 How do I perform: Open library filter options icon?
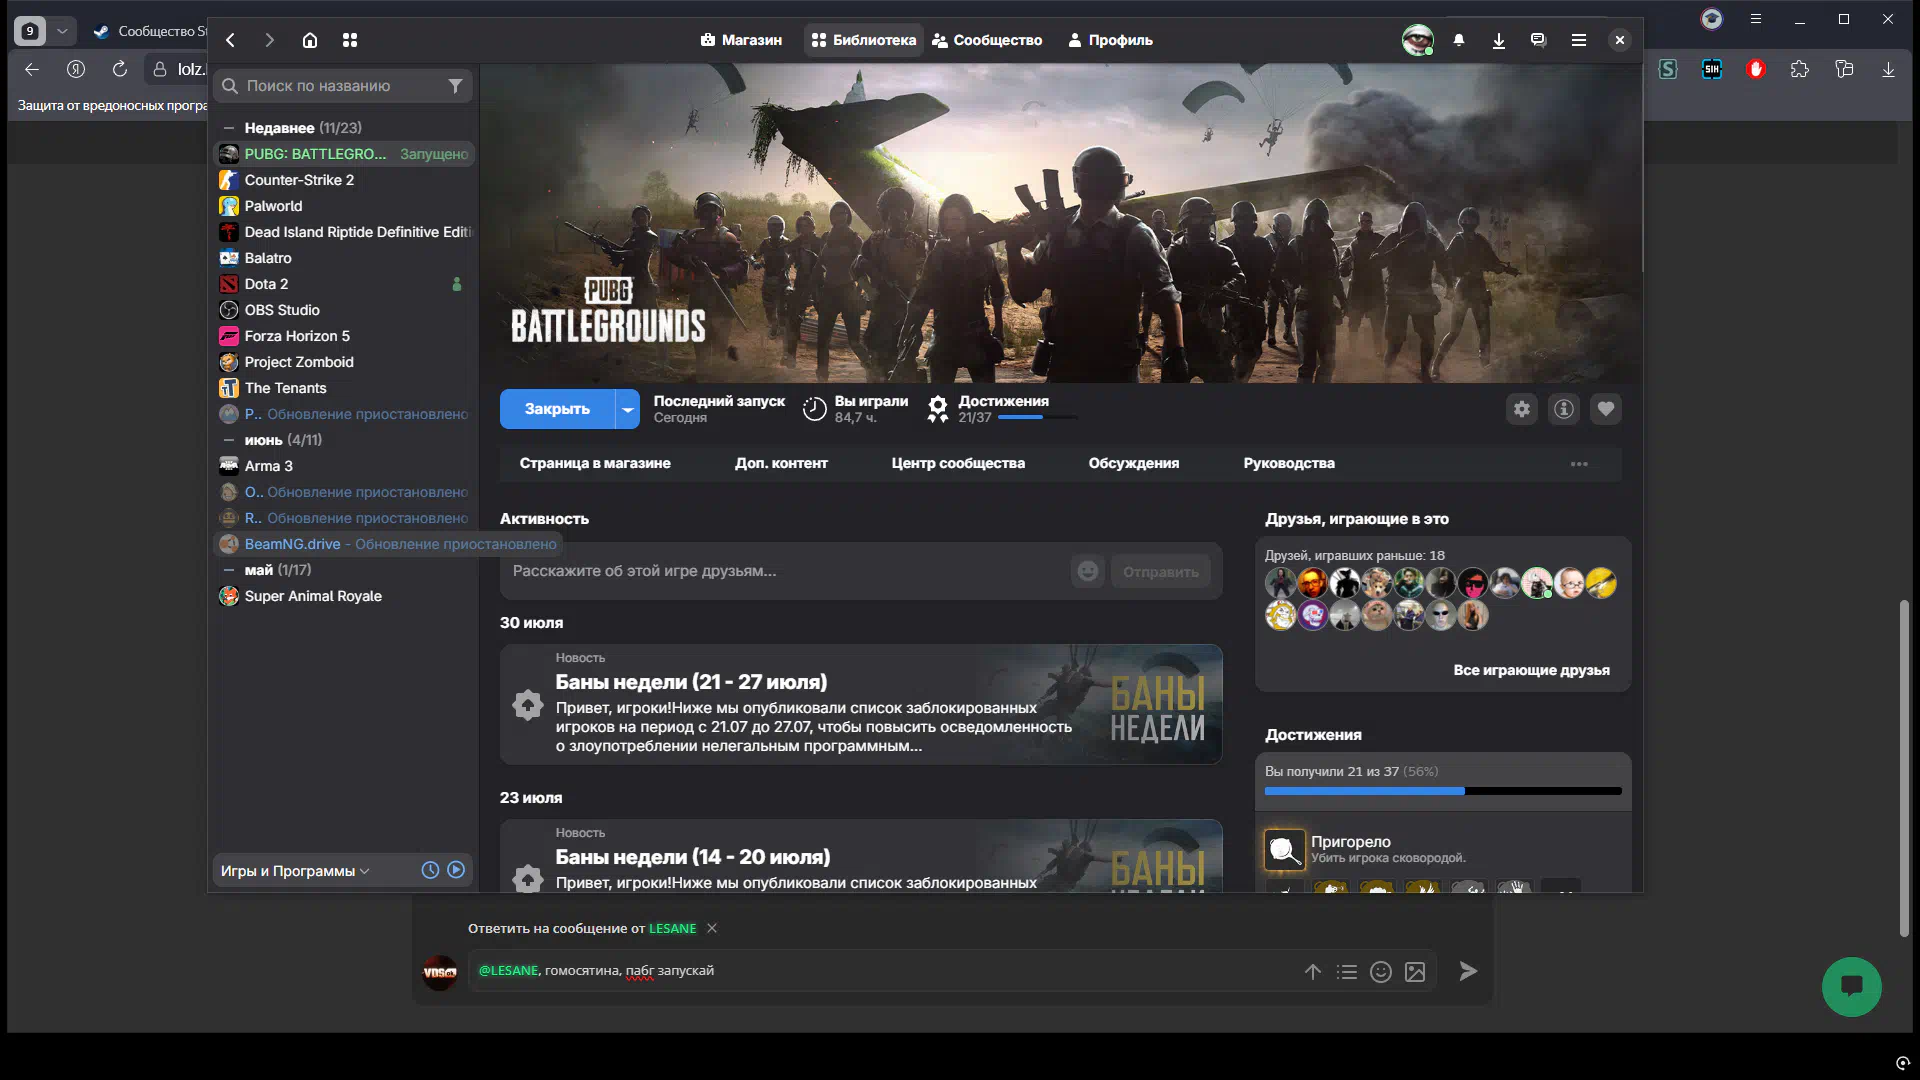tap(455, 86)
